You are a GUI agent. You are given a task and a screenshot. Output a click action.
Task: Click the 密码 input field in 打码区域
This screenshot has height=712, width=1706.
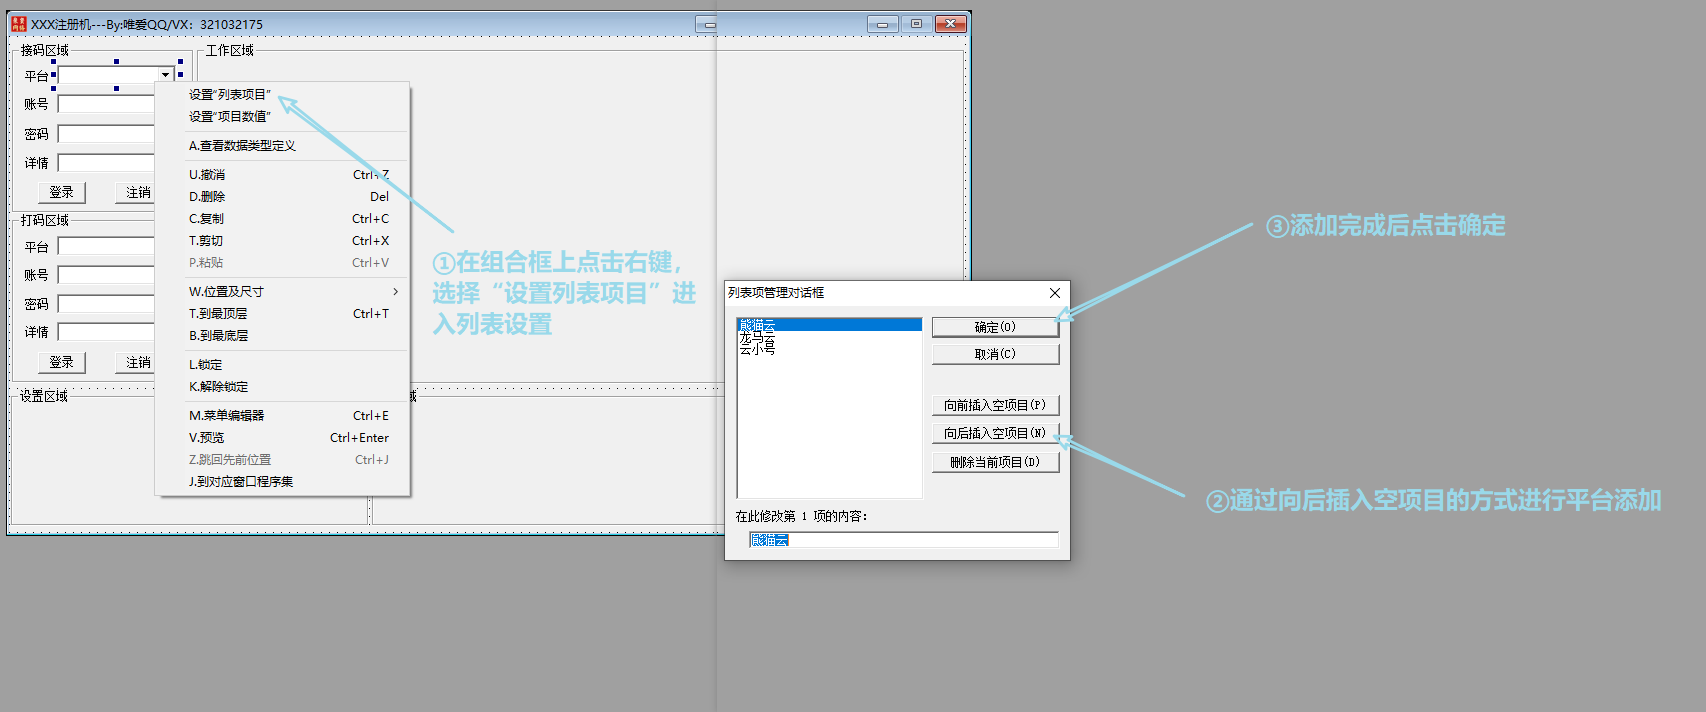106,304
